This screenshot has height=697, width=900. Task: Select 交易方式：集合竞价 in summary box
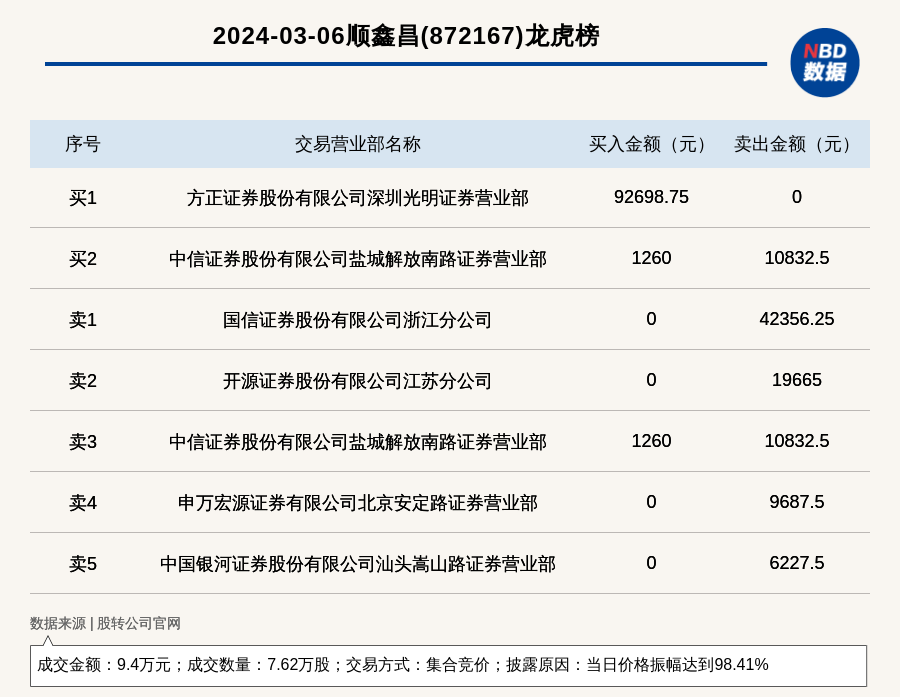417,665
